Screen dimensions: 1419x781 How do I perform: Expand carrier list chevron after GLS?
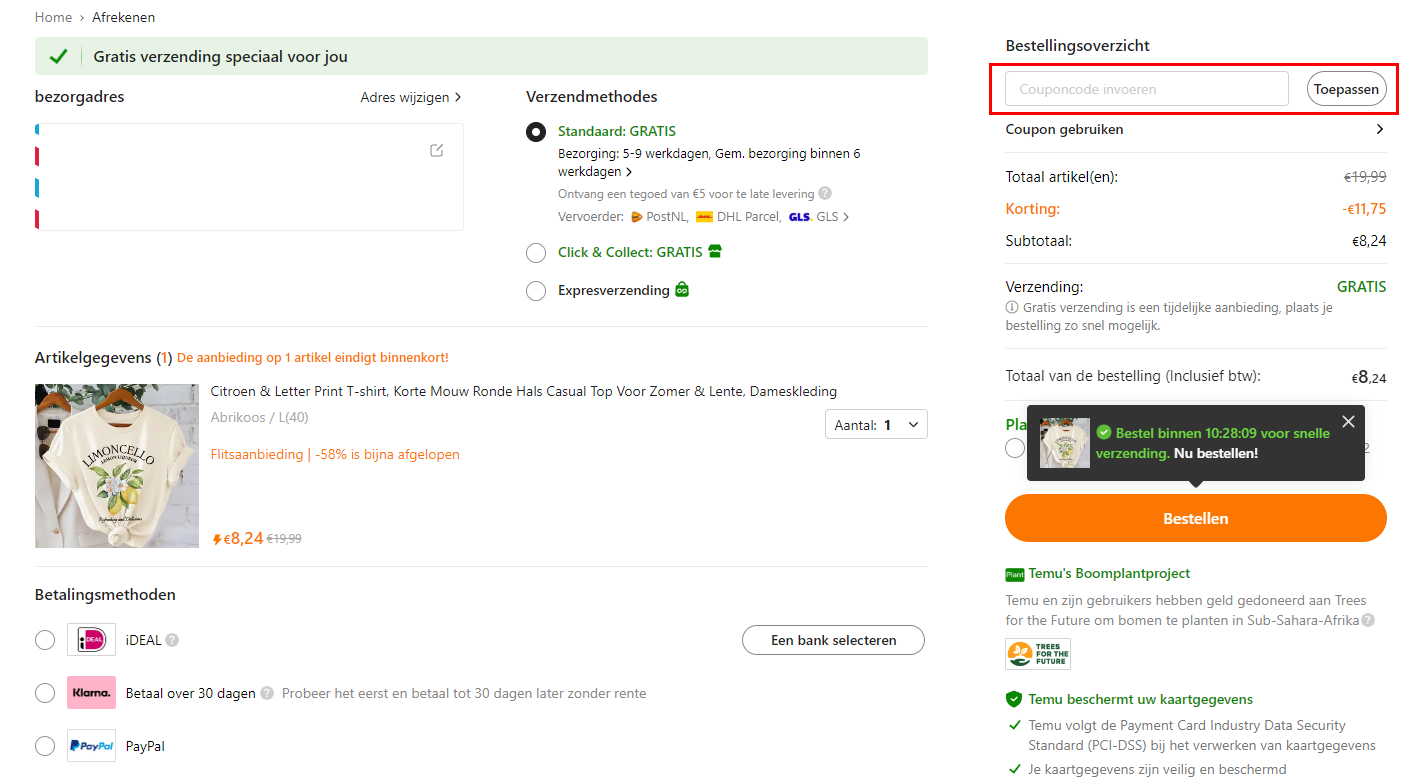pos(846,217)
